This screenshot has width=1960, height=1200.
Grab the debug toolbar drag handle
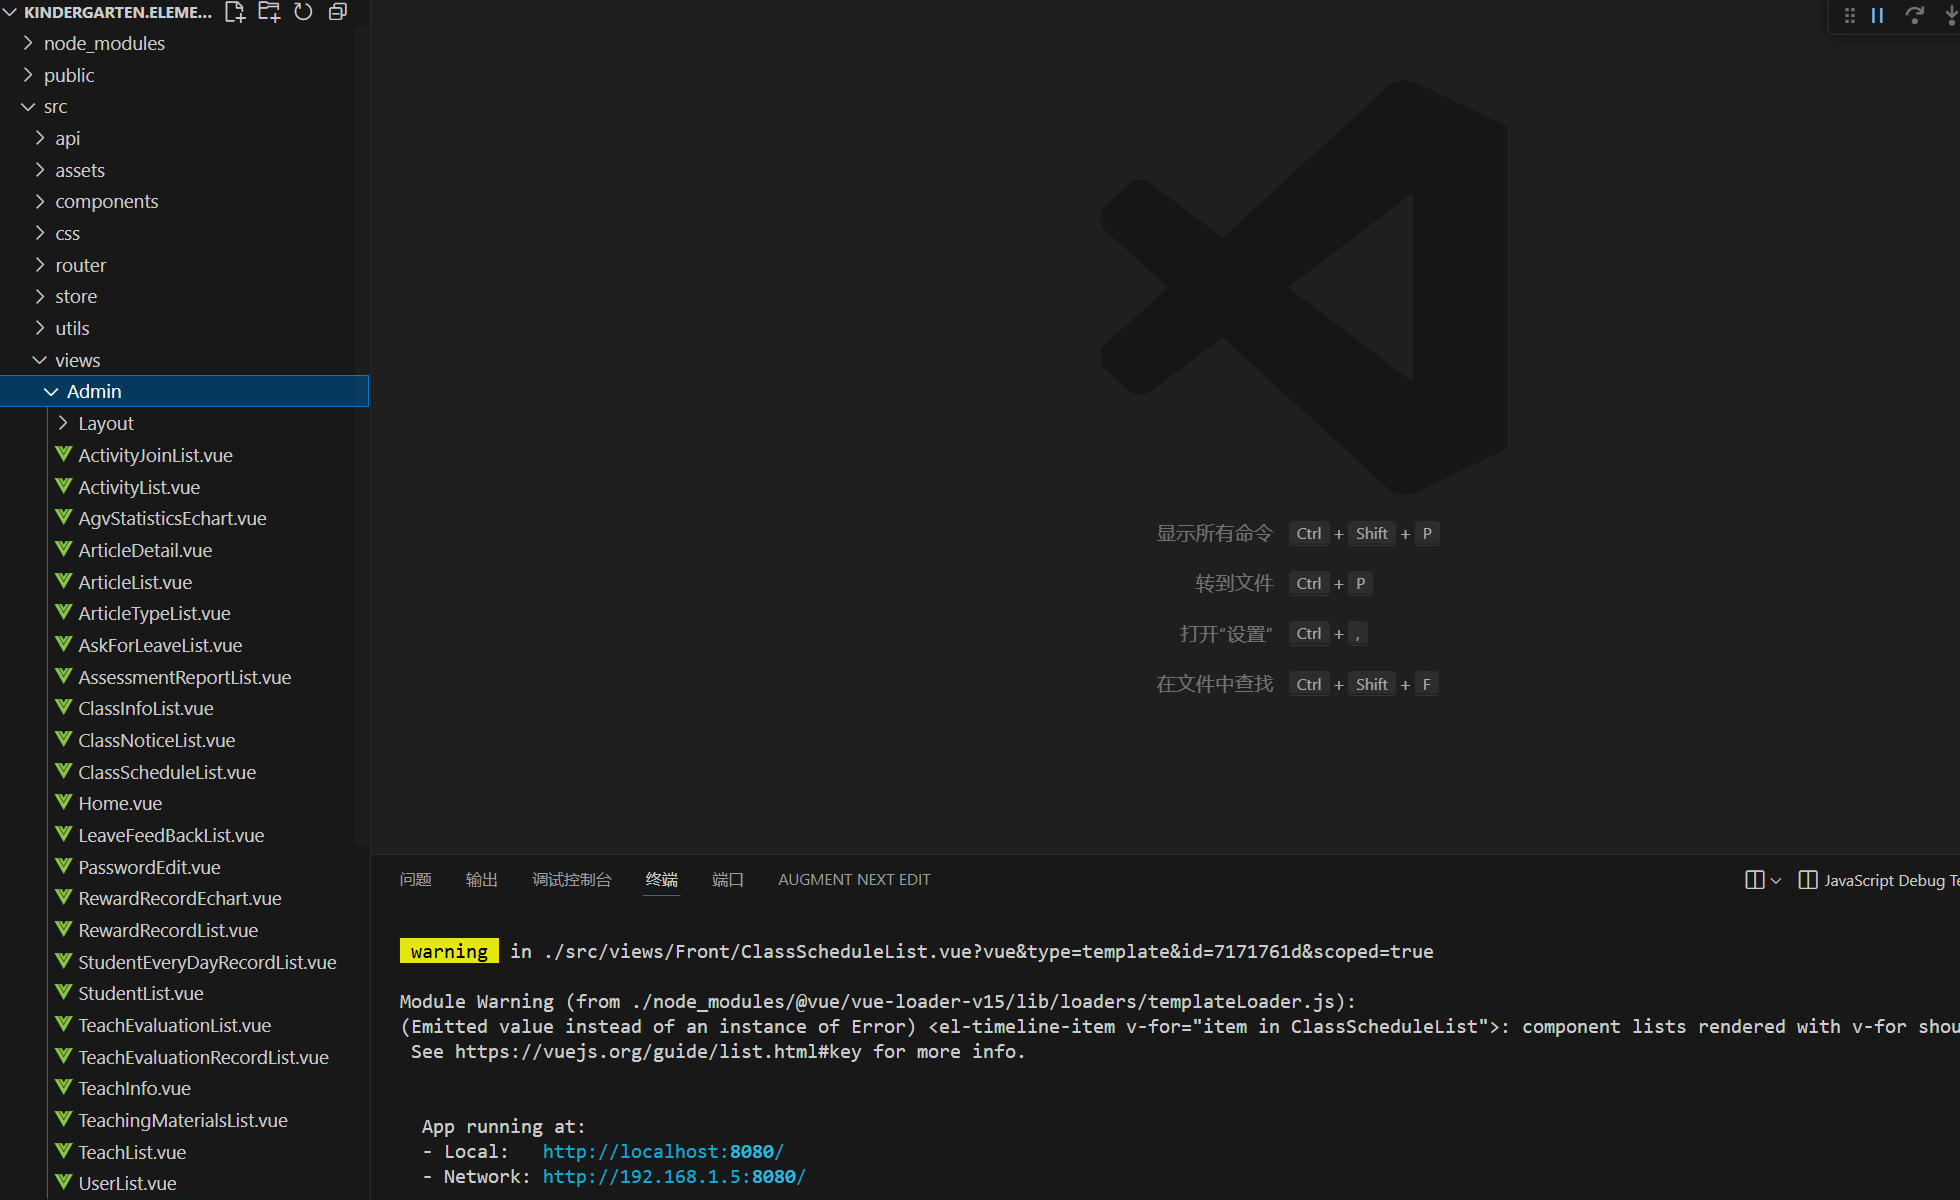pyautogui.click(x=1850, y=15)
